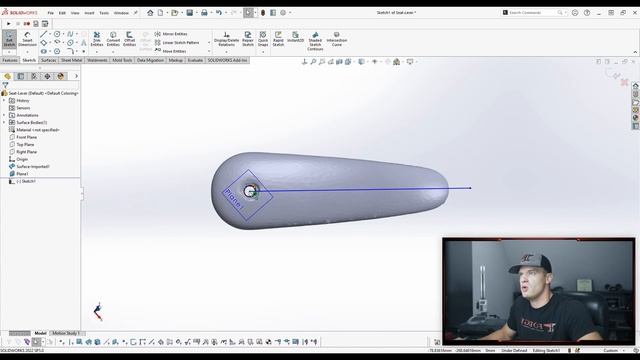Open Display/Delete Relations
Viewport: 640px width, 360px height.
(x=226, y=39)
